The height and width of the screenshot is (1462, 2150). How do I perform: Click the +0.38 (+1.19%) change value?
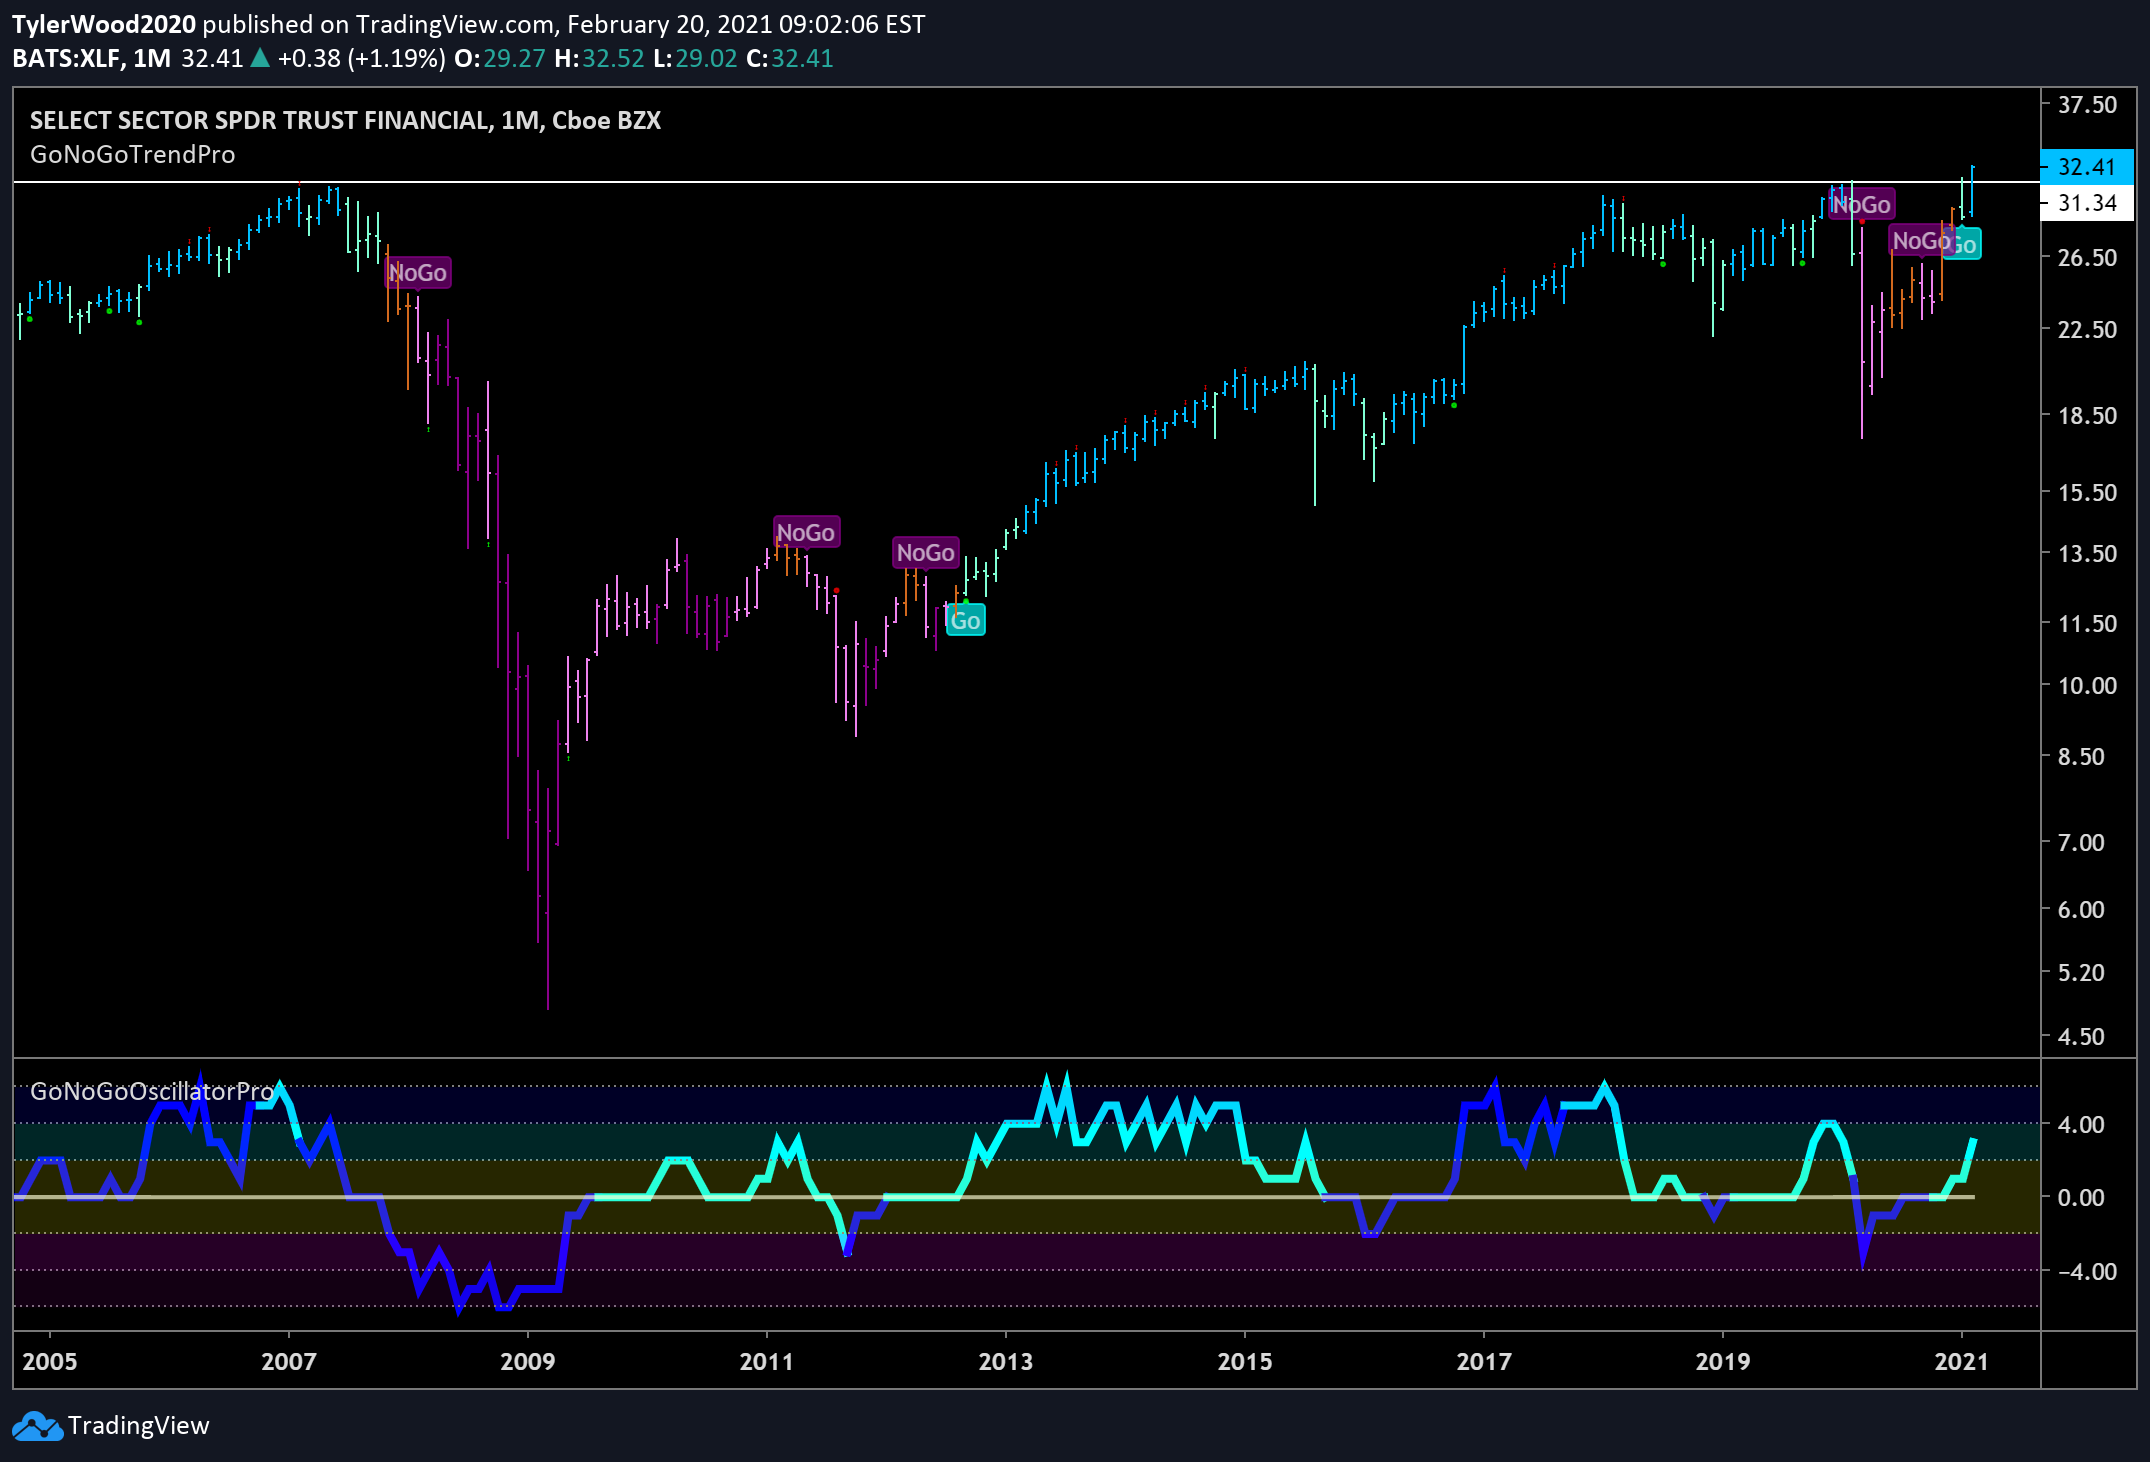[362, 58]
